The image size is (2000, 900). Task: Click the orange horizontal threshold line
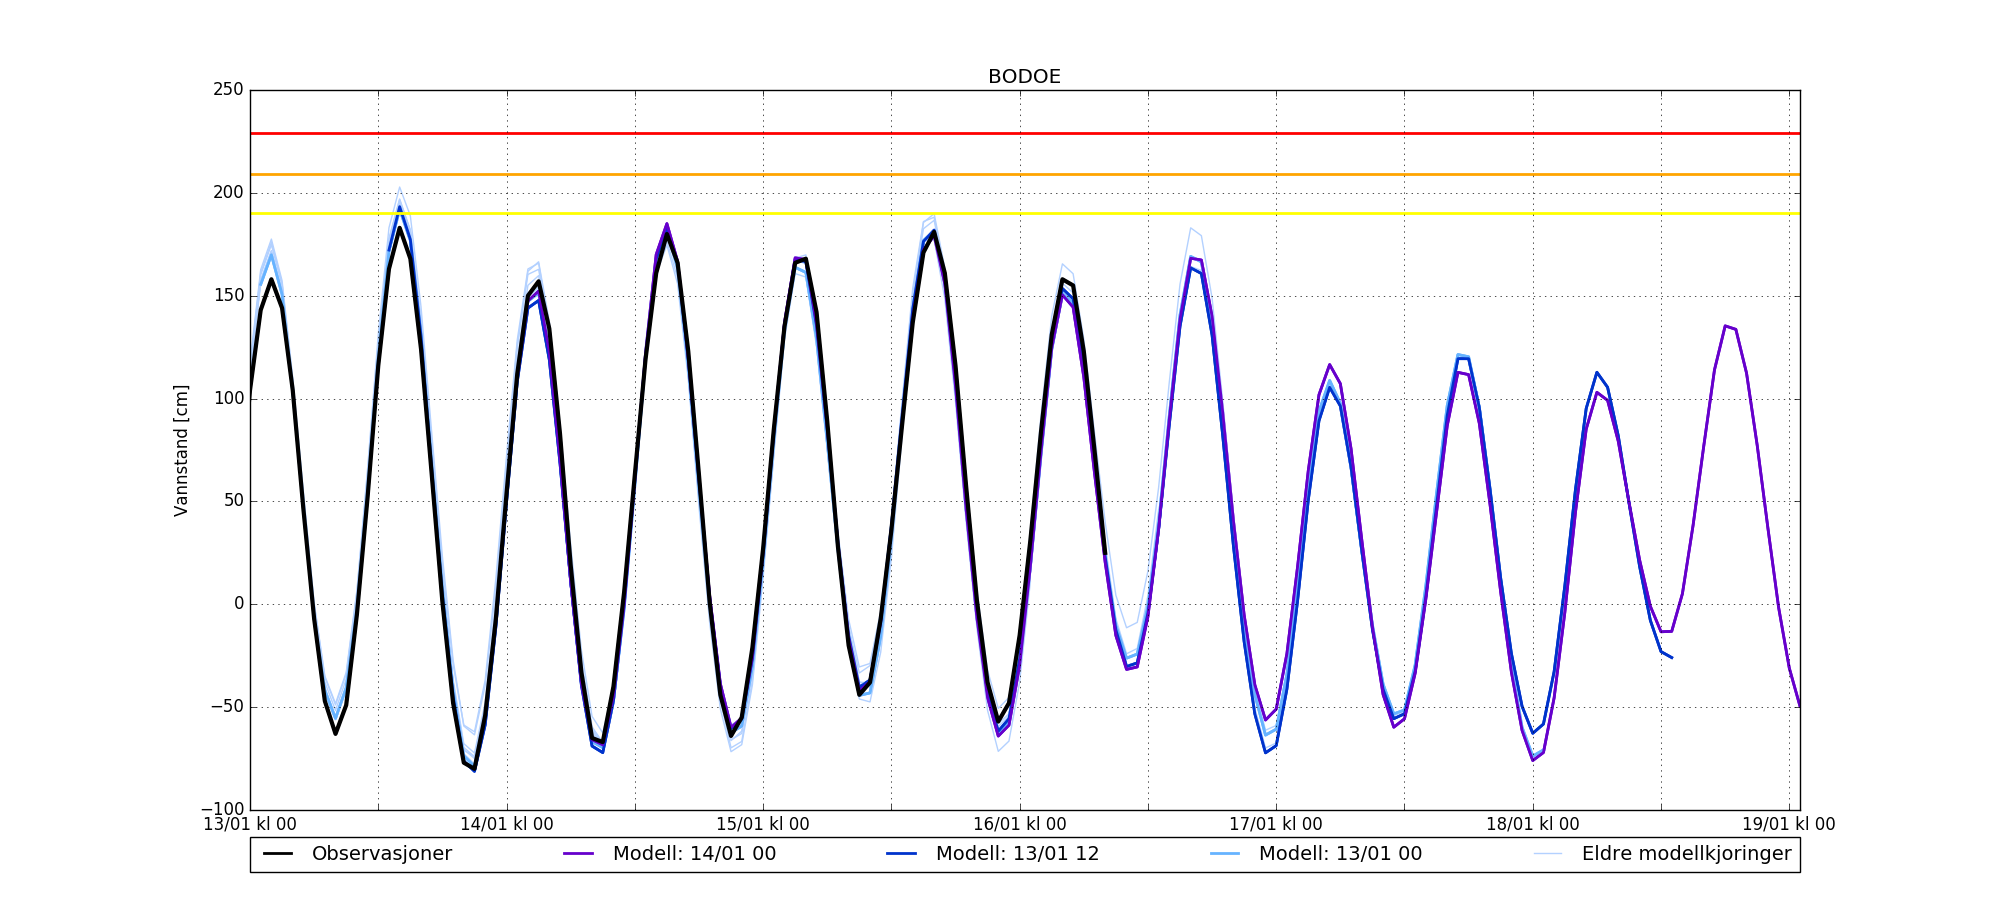pyautogui.click(x=1025, y=175)
